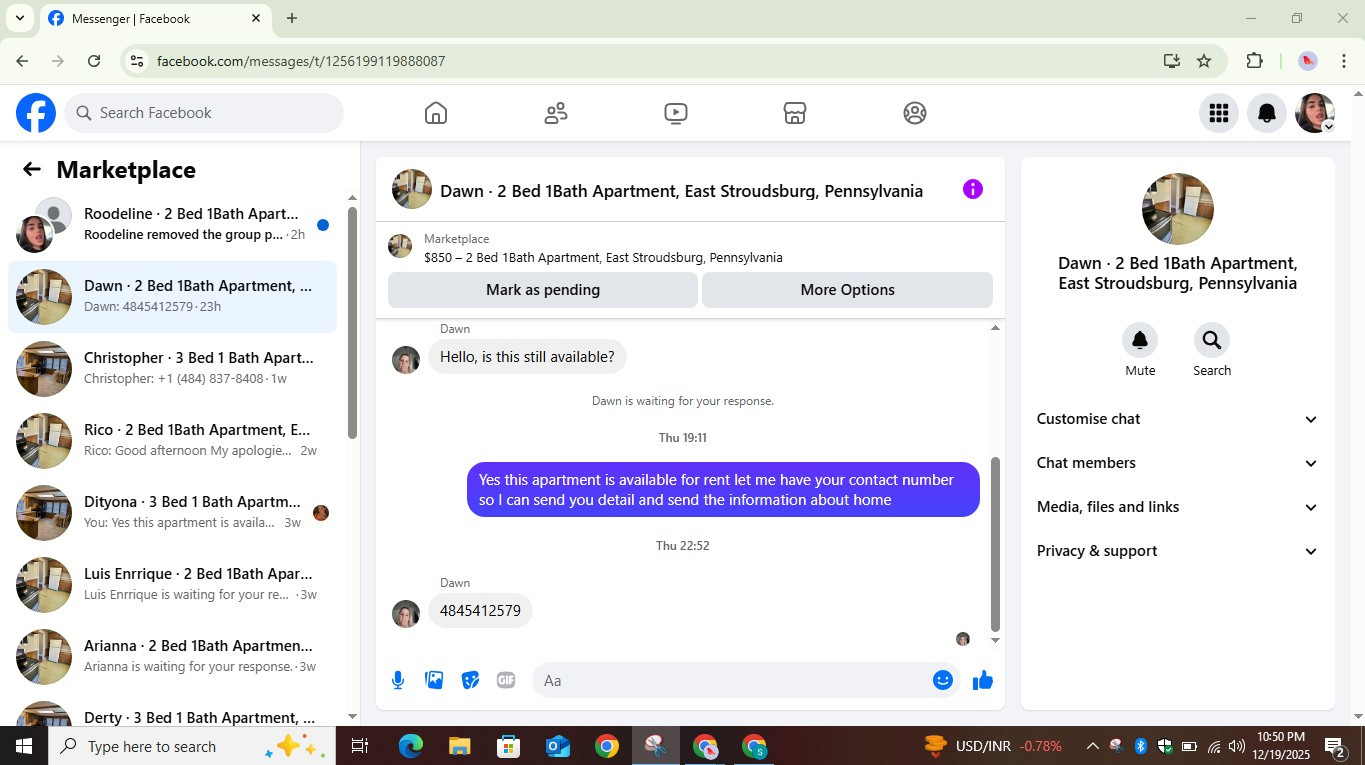The image size is (1365, 765).
Task: Open Microsoft Edge from taskbar
Action: pos(411,746)
